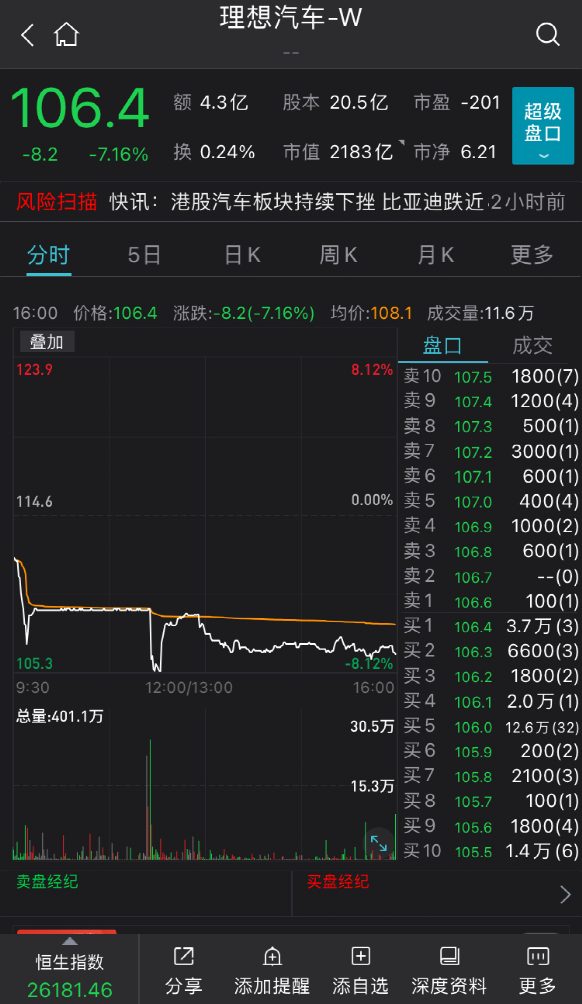Open search with magnifier icon

(x=547, y=35)
